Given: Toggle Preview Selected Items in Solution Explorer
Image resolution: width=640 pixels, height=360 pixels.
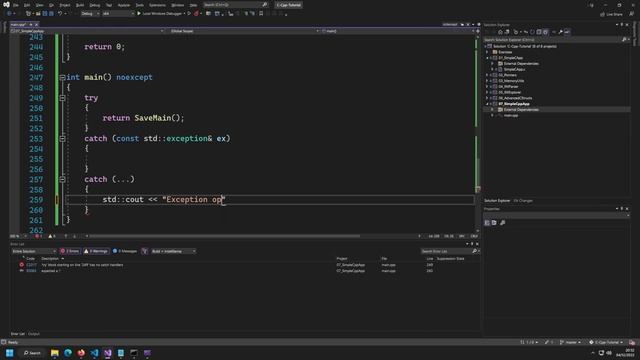Looking at the screenshot, I should pos(567,32).
